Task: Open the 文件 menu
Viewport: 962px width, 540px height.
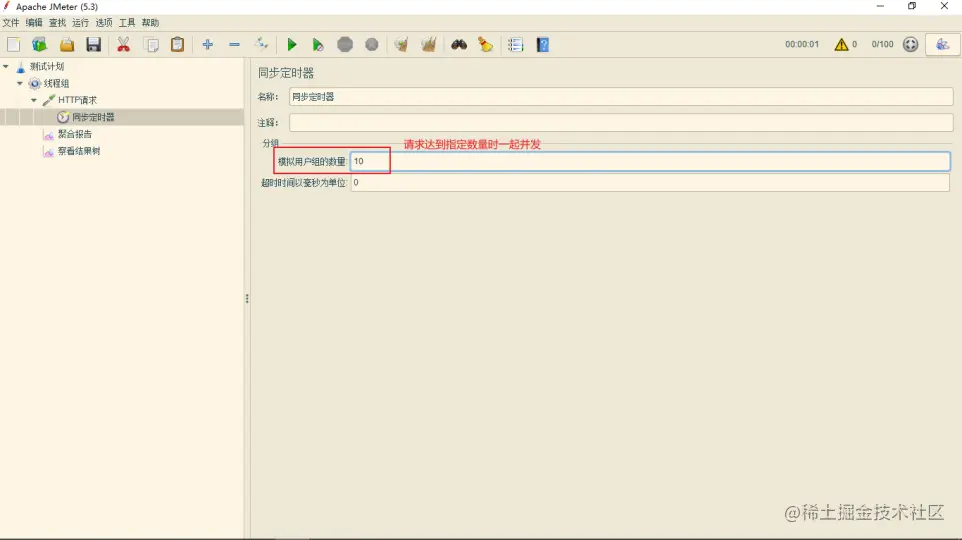Action: tap(11, 23)
